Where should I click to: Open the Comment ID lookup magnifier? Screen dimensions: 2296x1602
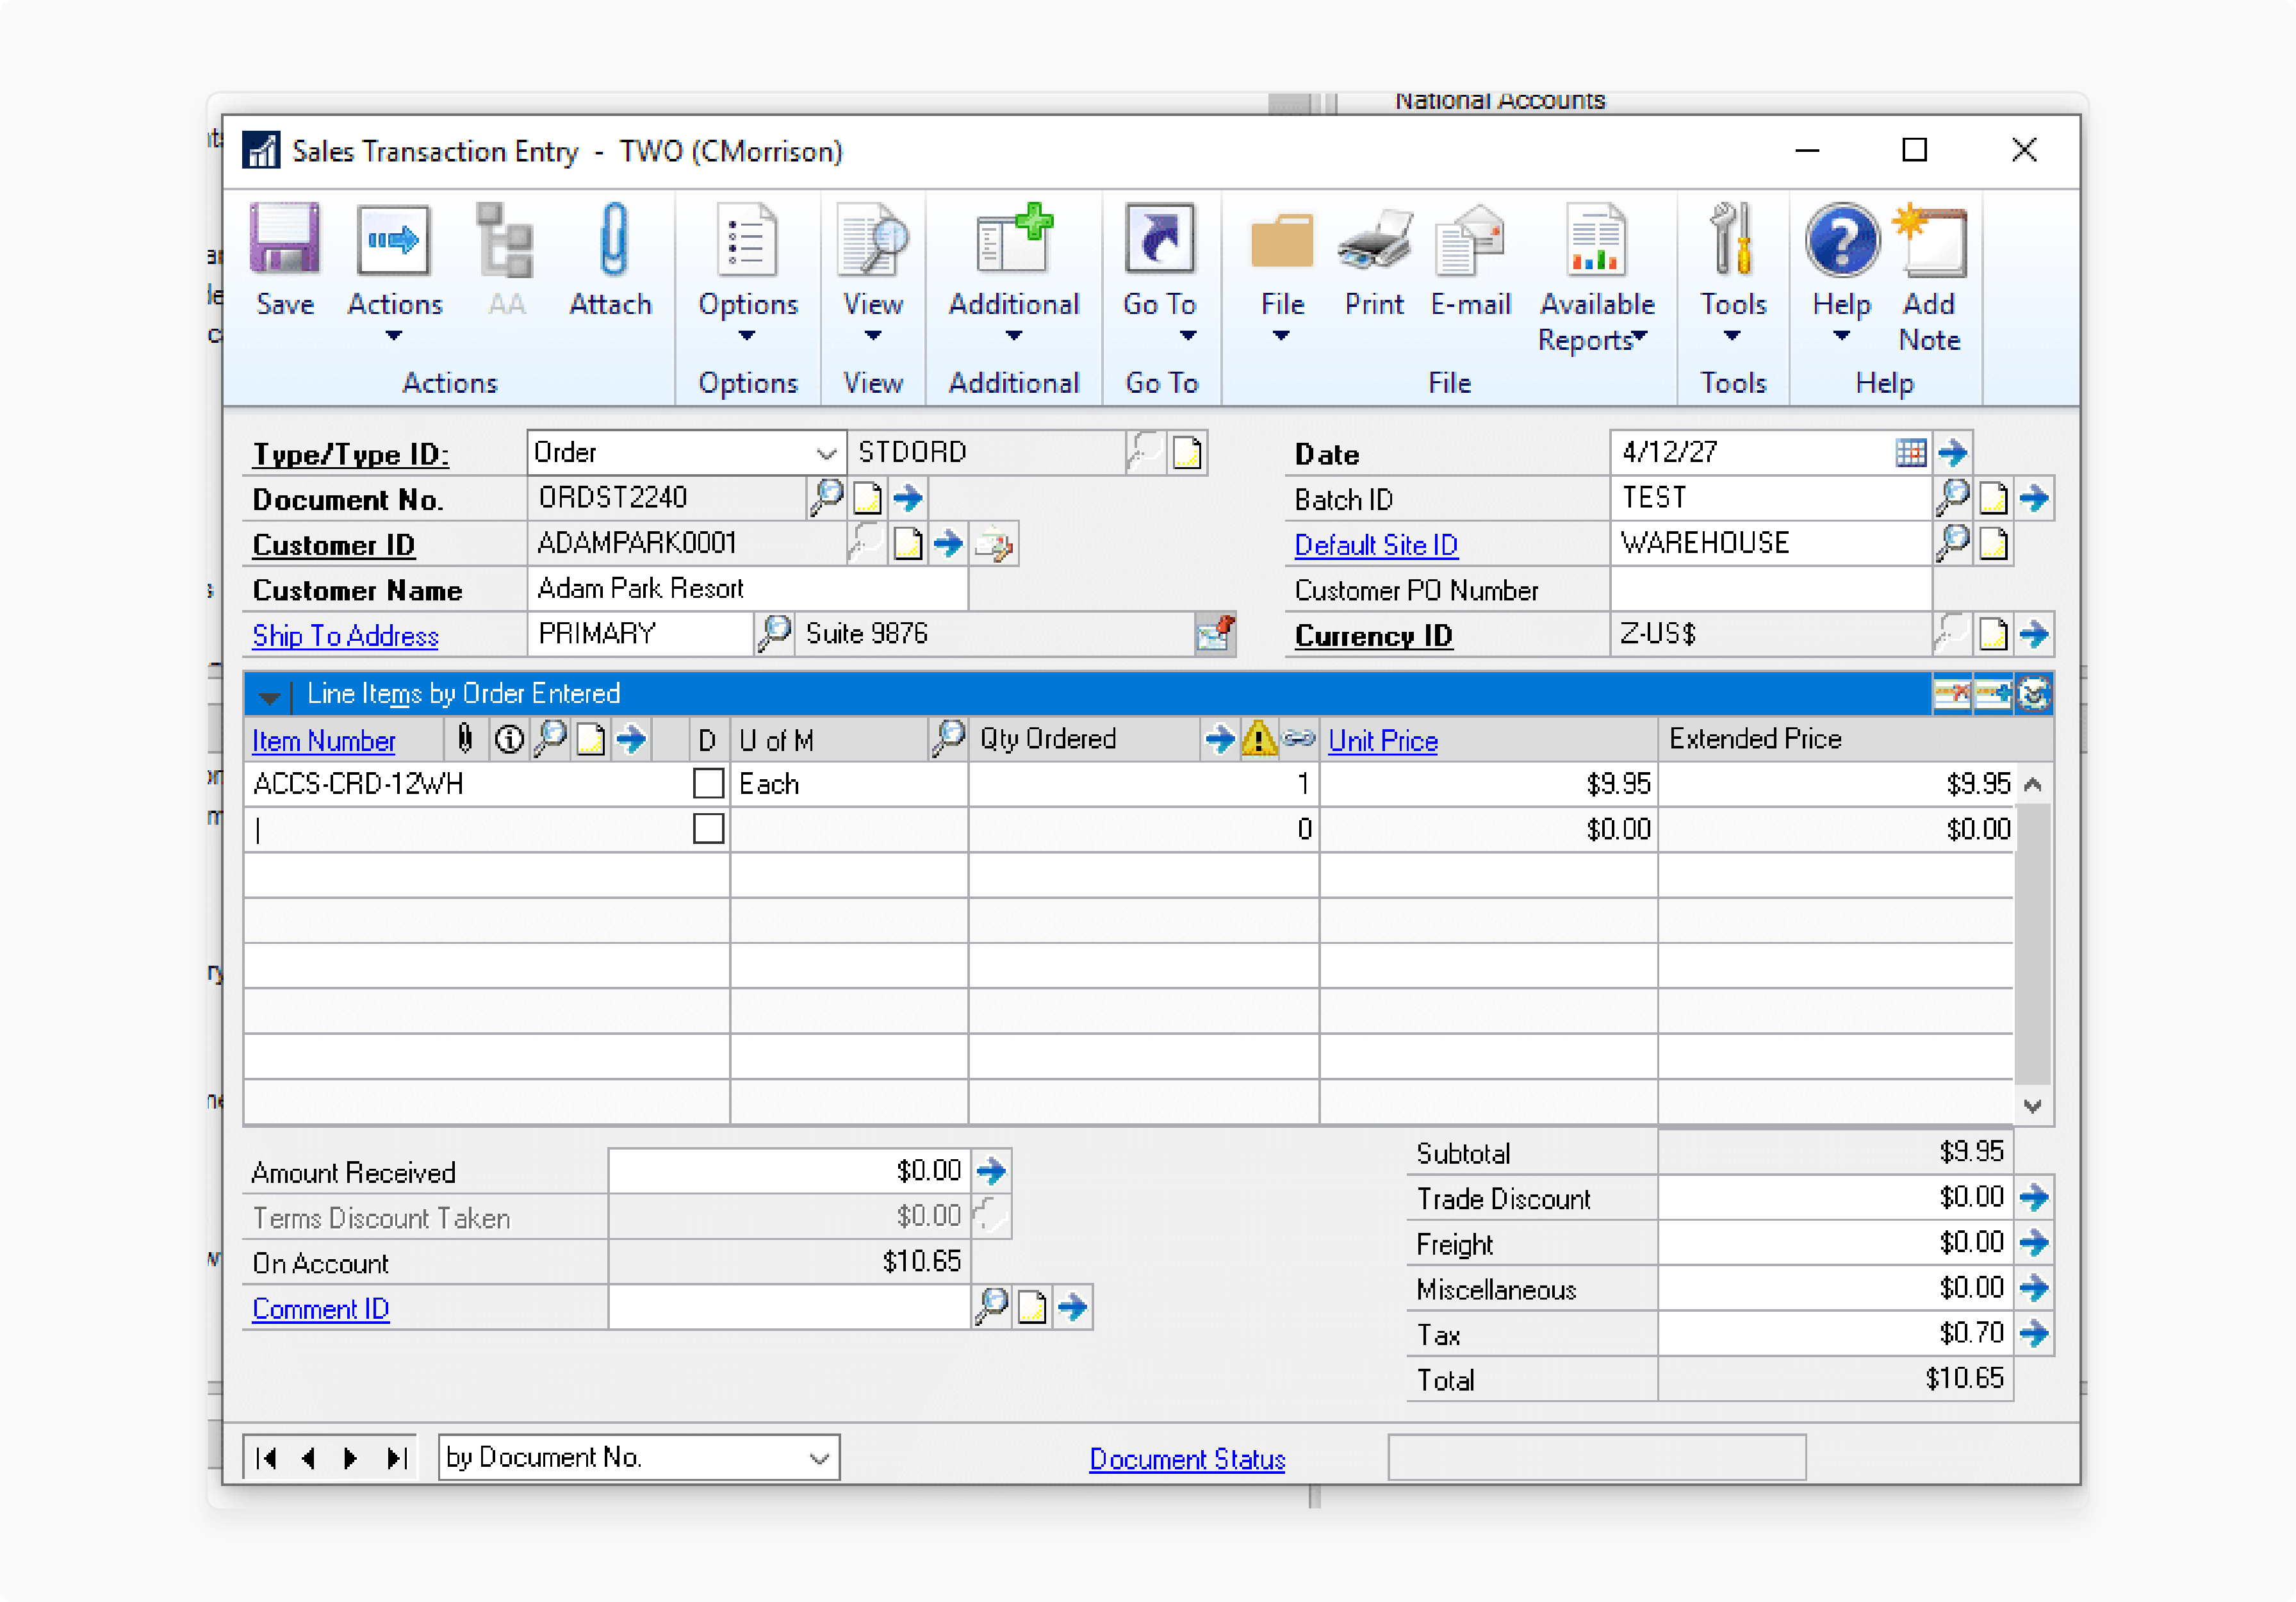[x=990, y=1306]
